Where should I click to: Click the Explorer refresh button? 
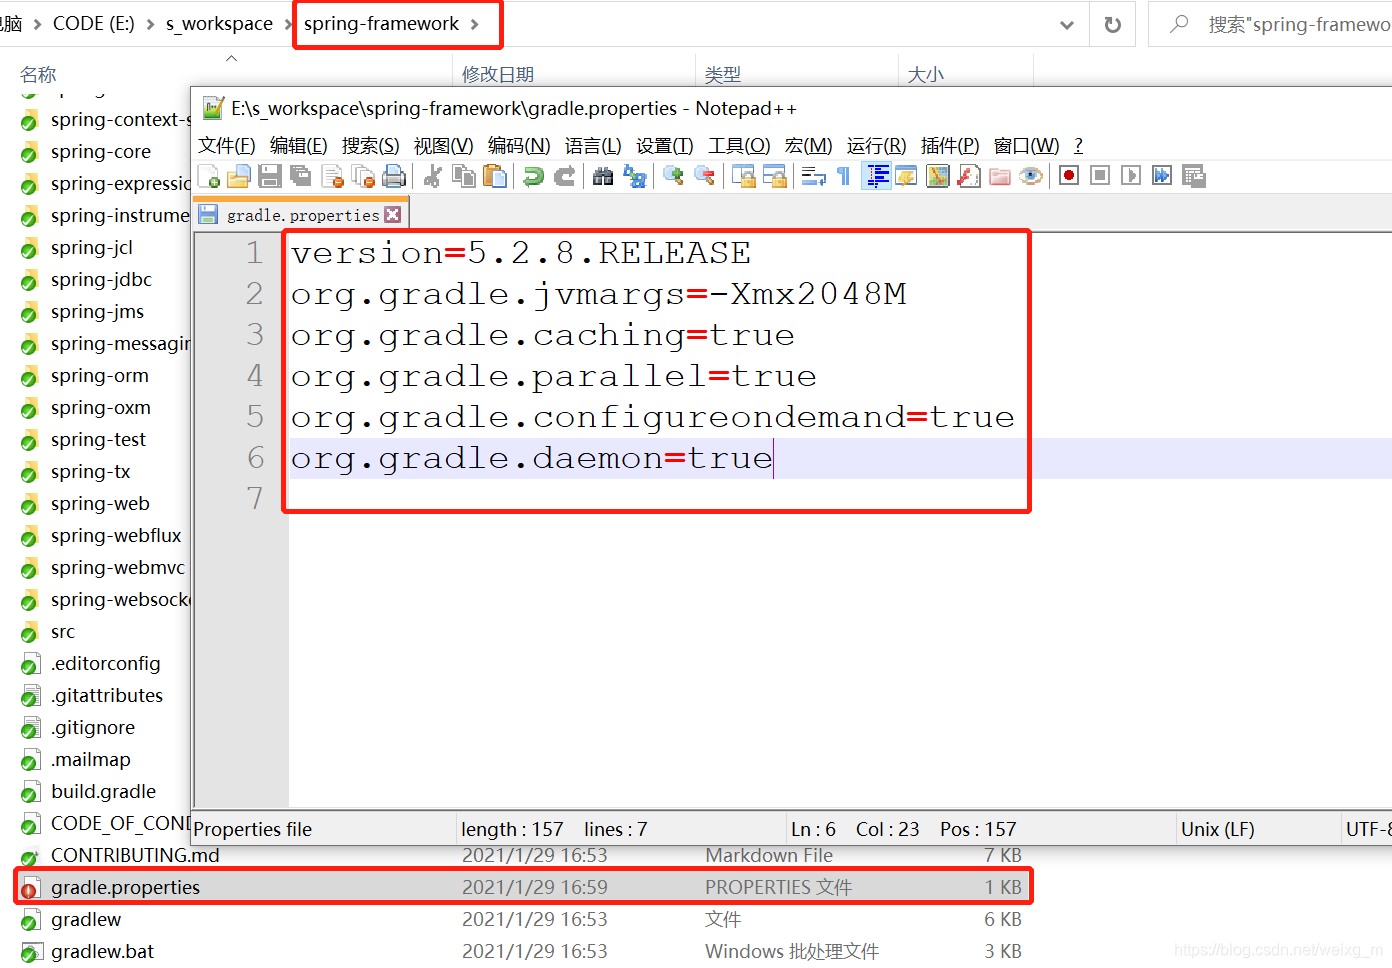(1112, 25)
